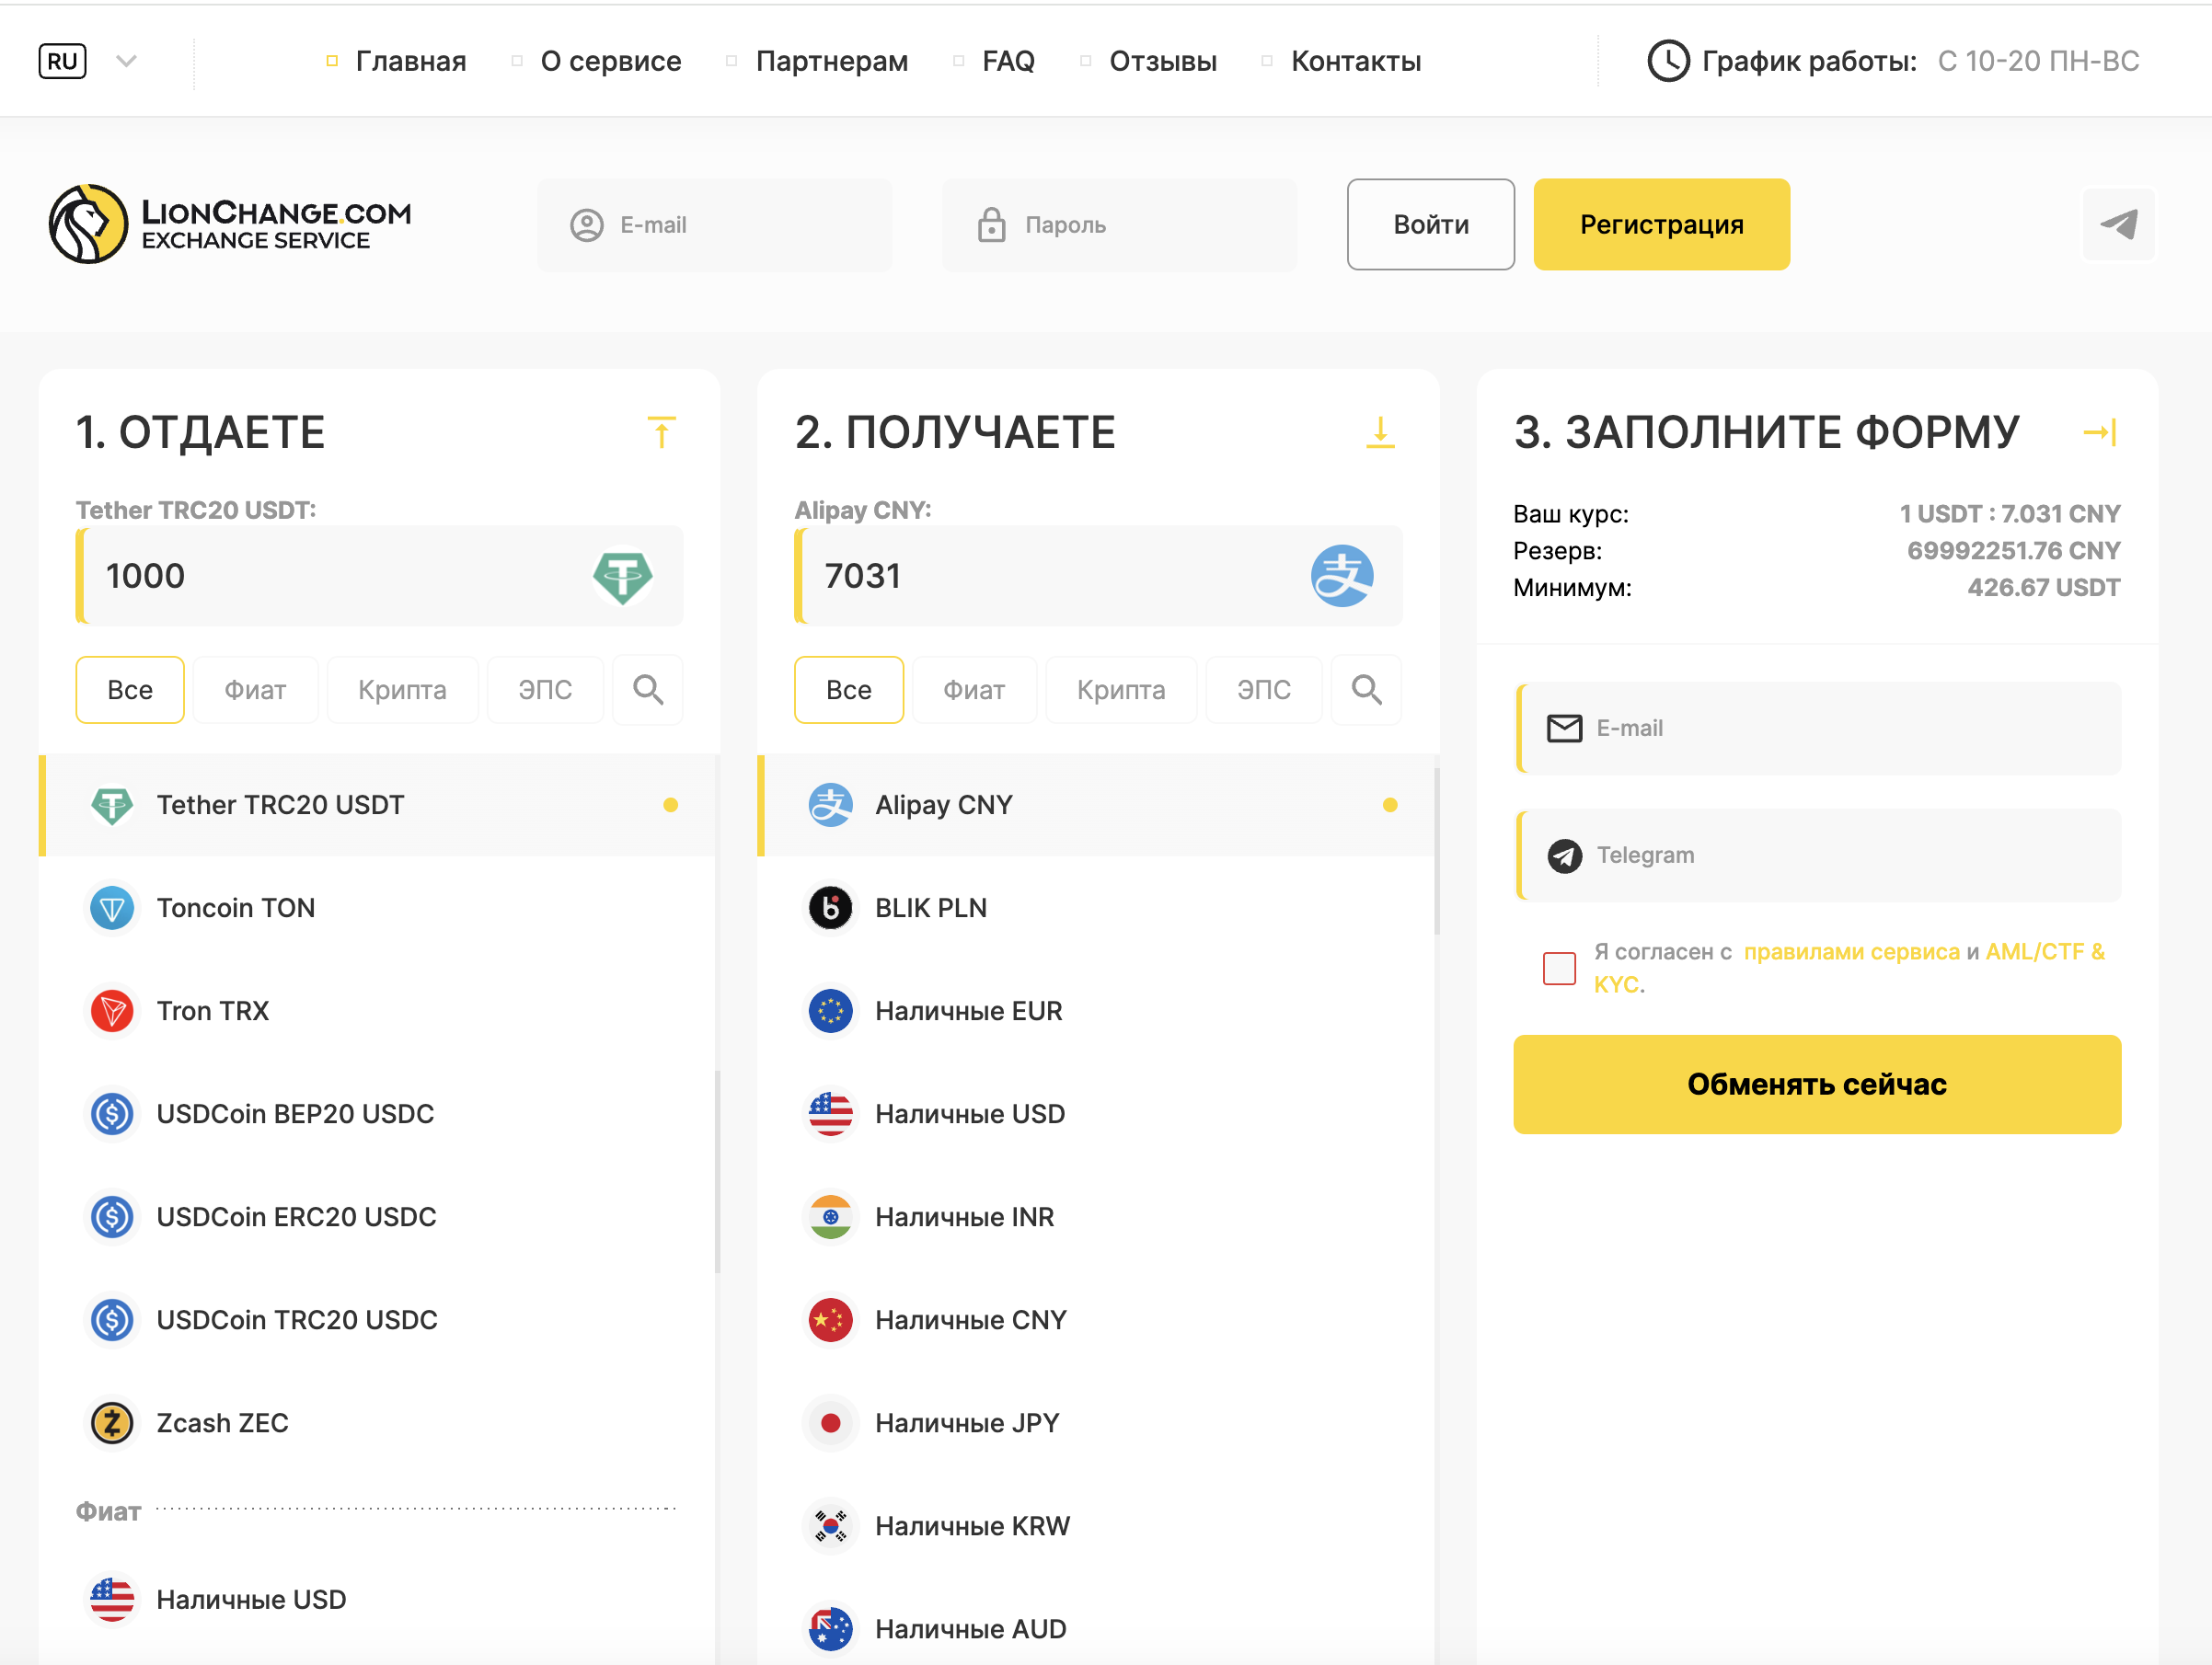Click the Telegram input field in form
The image size is (2212, 1665).
[x=1820, y=855]
